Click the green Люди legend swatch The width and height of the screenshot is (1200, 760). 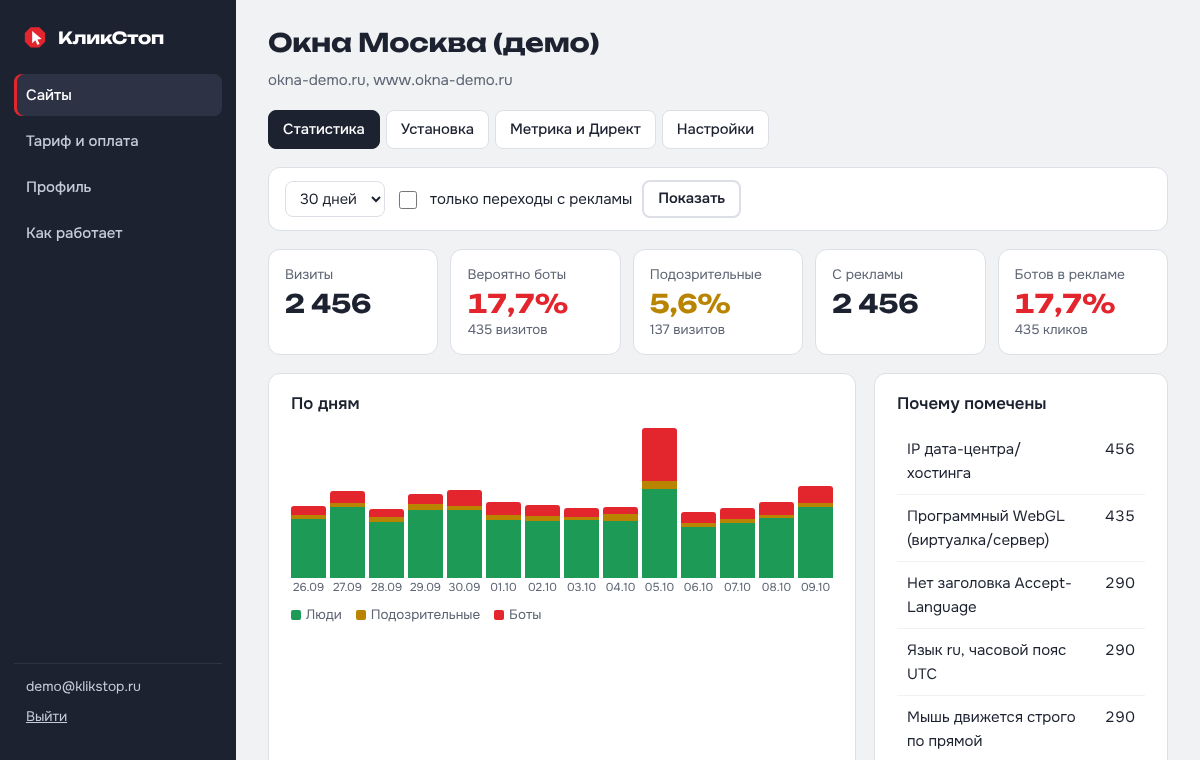[x=296, y=615]
